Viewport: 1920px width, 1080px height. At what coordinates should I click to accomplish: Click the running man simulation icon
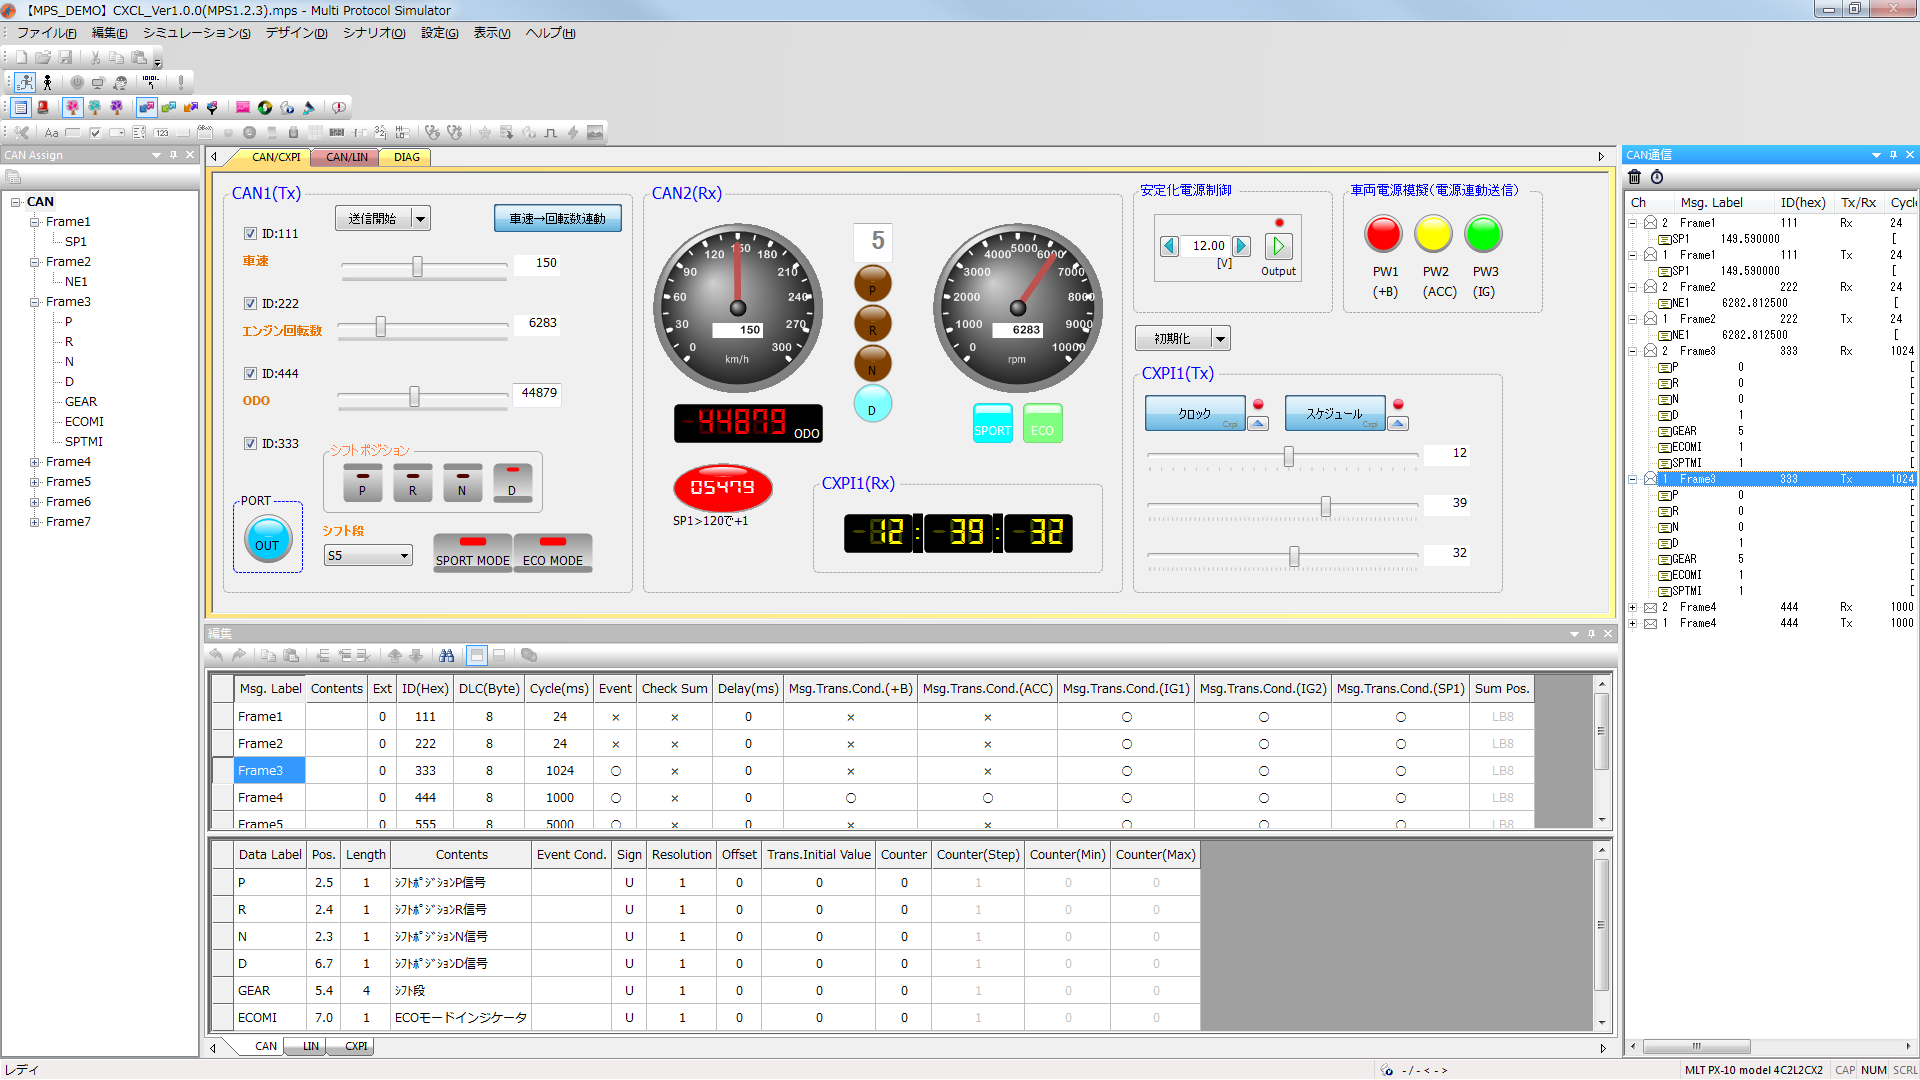click(25, 82)
